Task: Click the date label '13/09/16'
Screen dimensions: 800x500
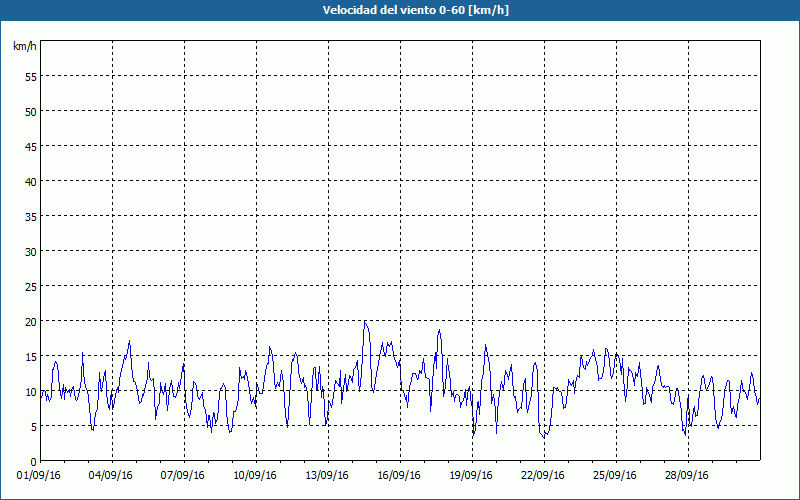Action: [x=327, y=476]
